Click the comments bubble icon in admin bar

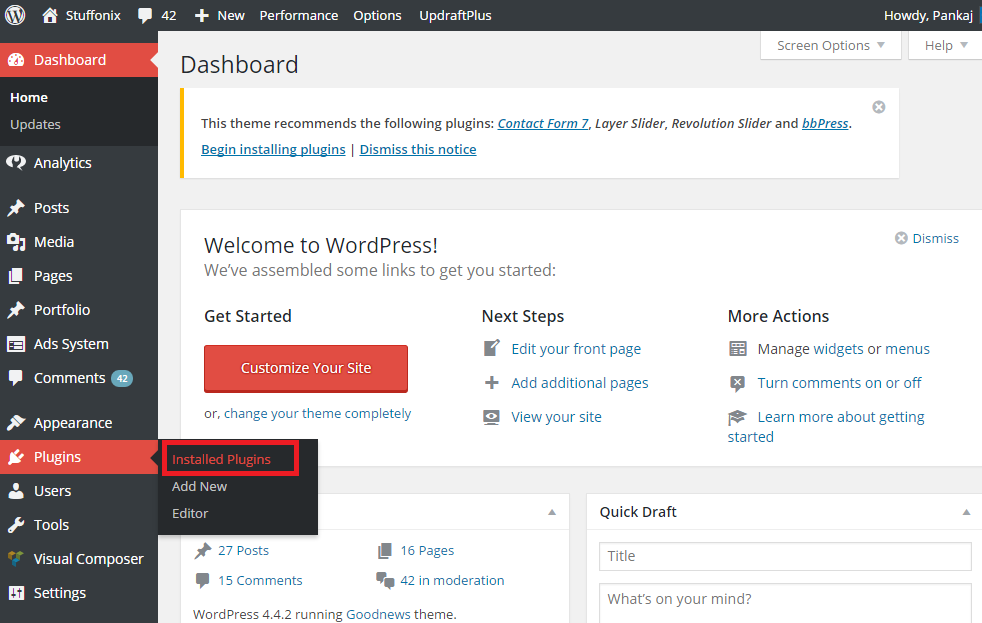[x=145, y=16]
